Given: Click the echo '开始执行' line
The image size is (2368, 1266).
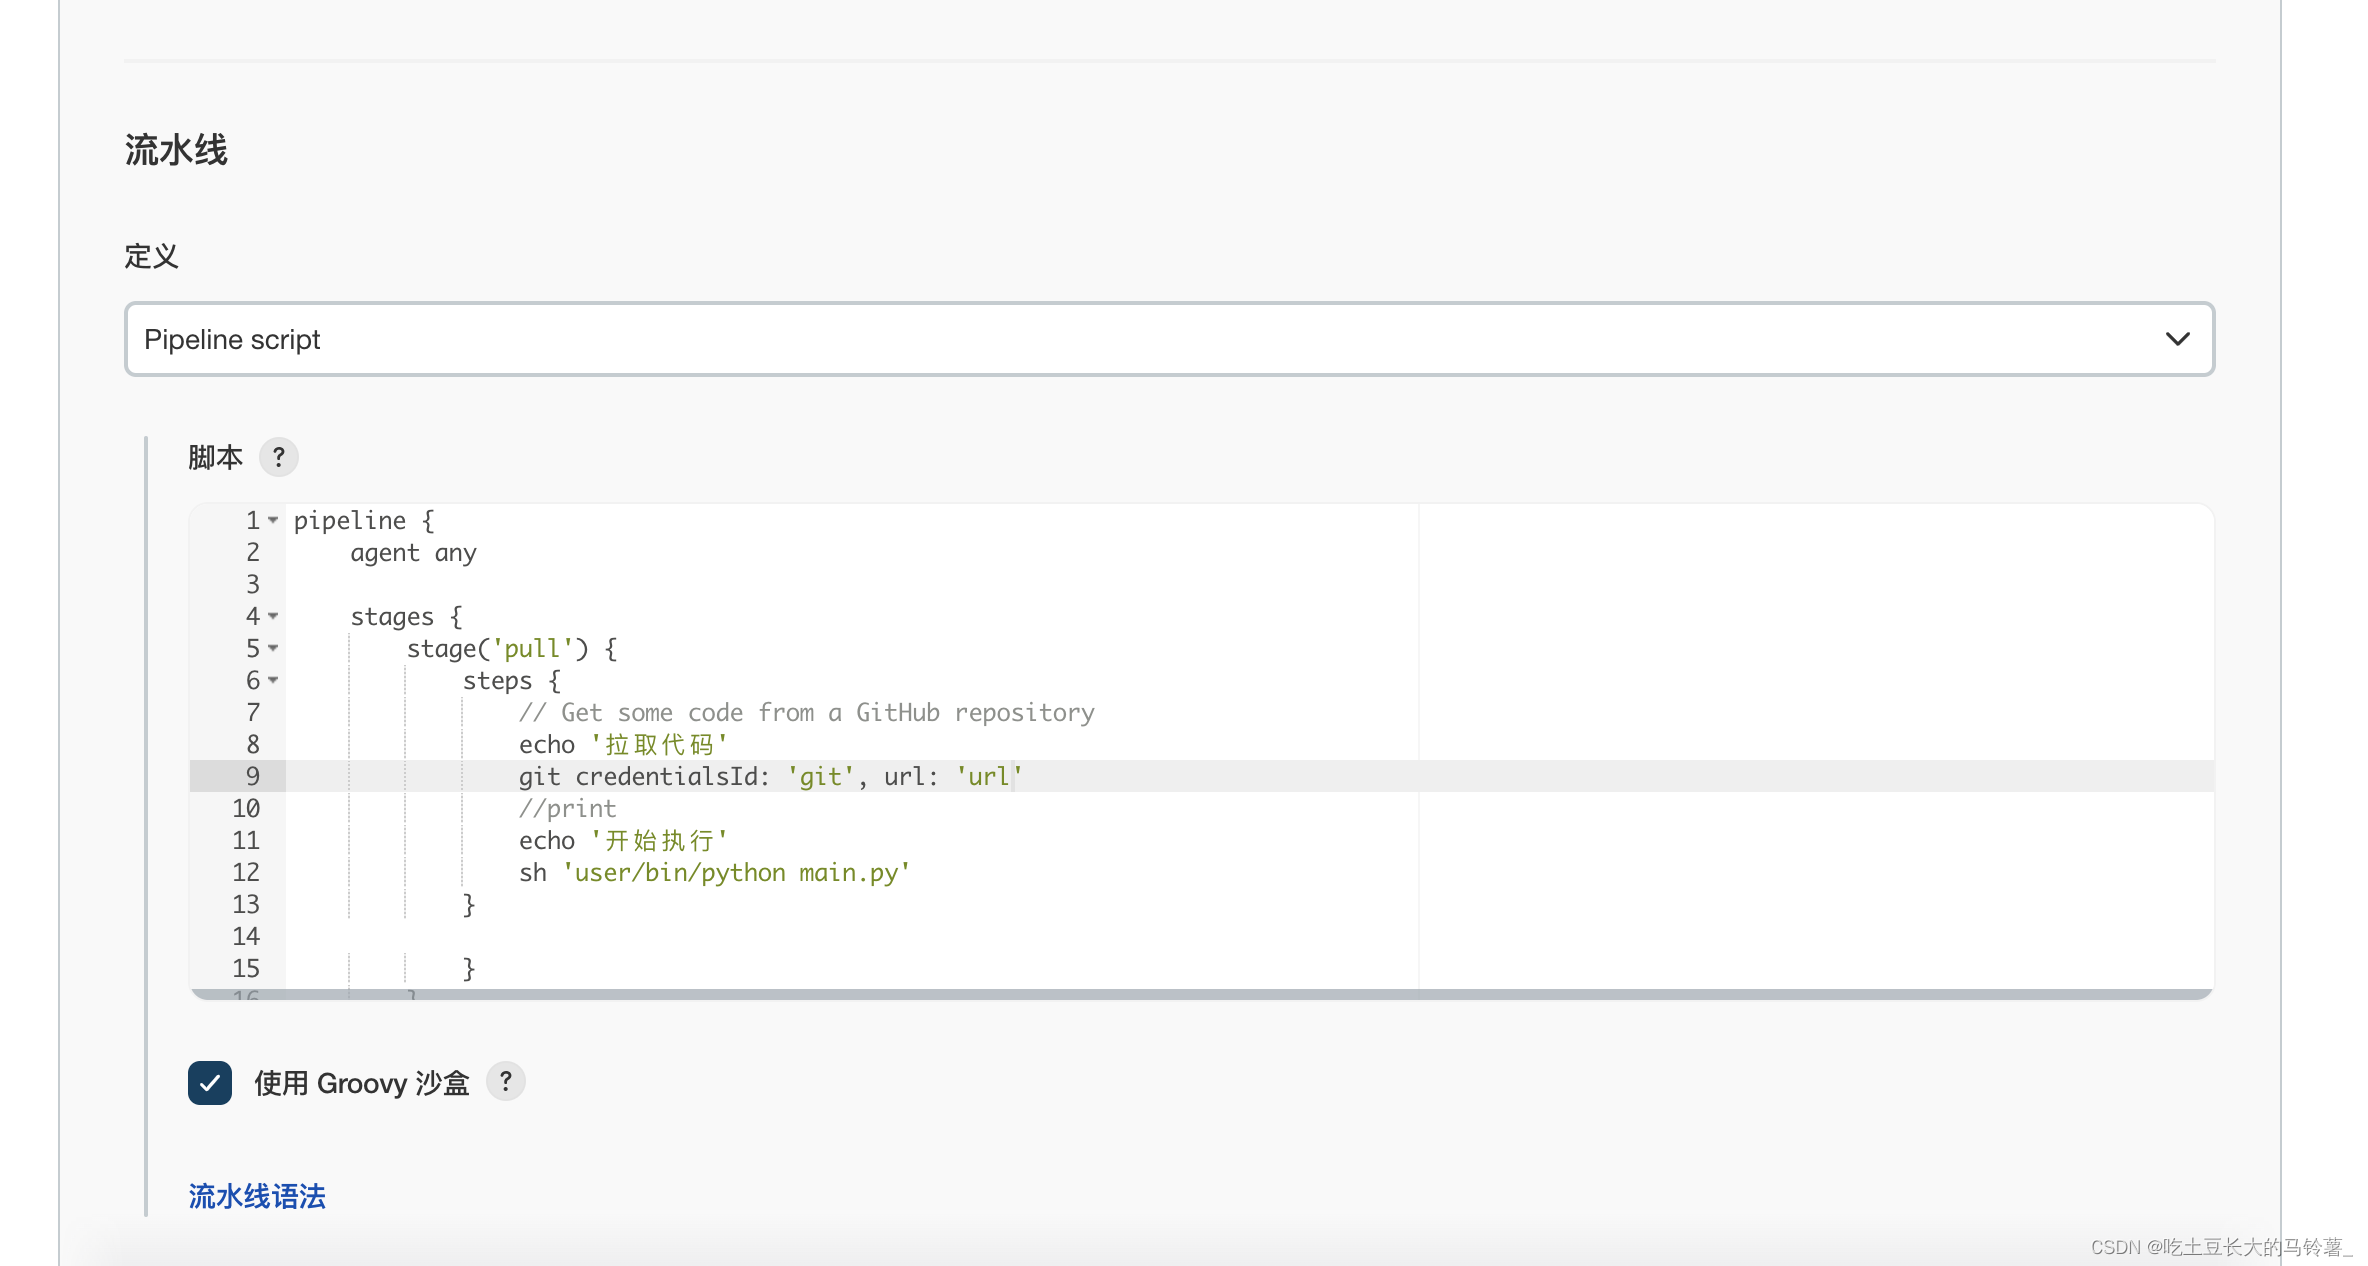Looking at the screenshot, I should (x=622, y=840).
